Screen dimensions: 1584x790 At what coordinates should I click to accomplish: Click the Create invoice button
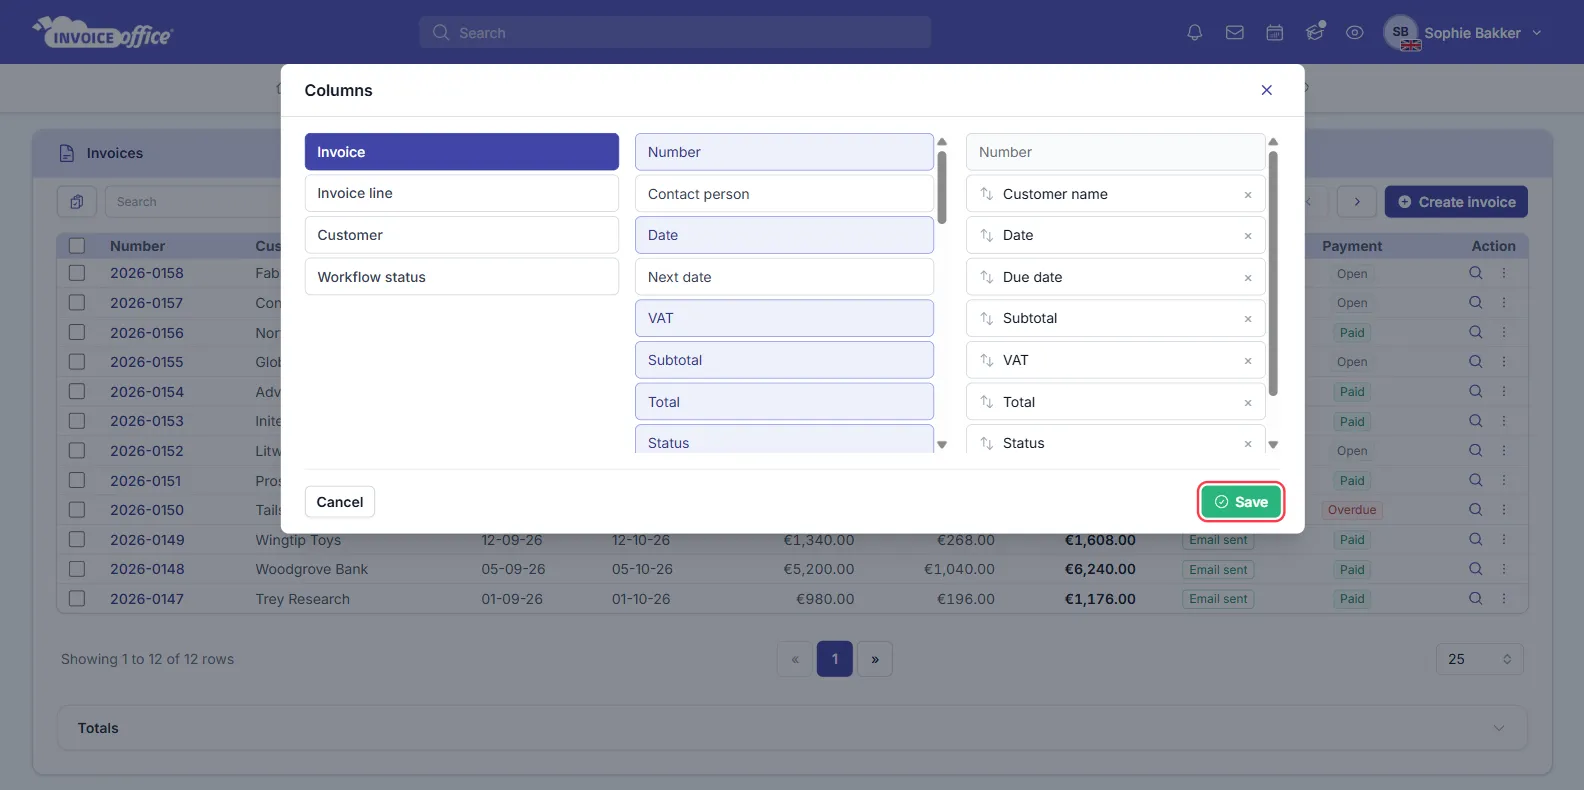point(1456,202)
